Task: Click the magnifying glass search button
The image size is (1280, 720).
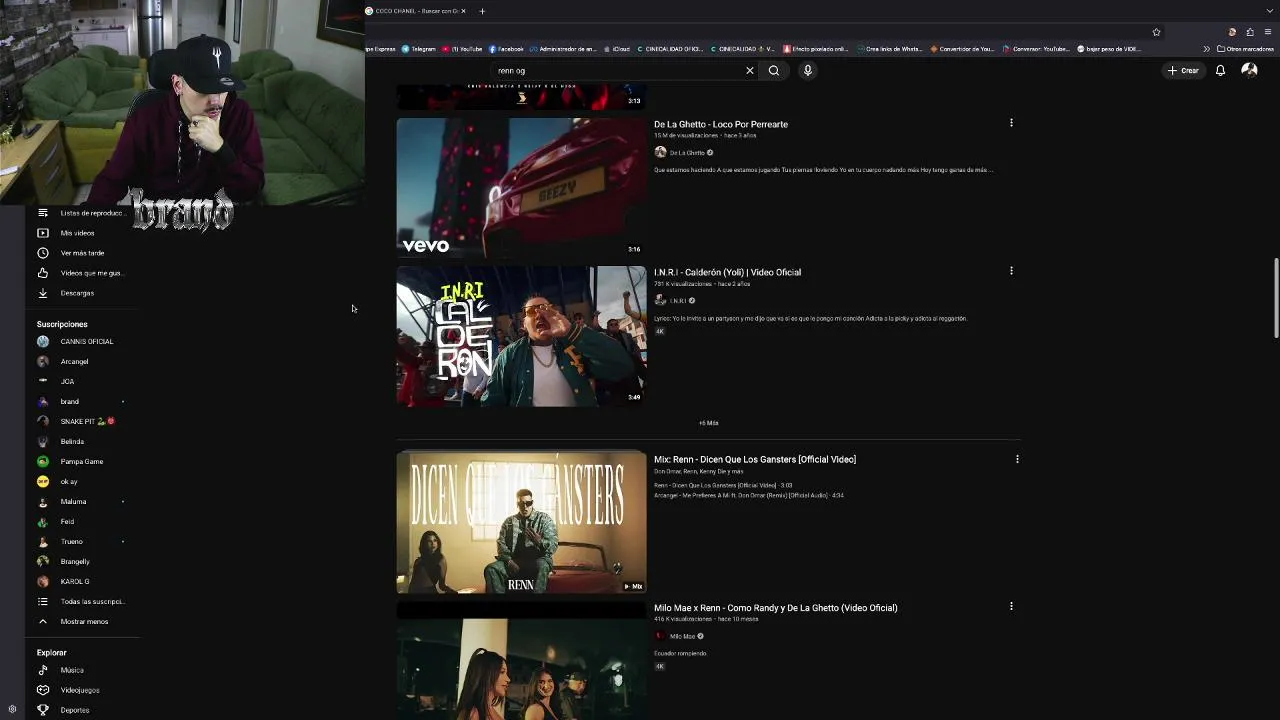Action: coord(774,71)
